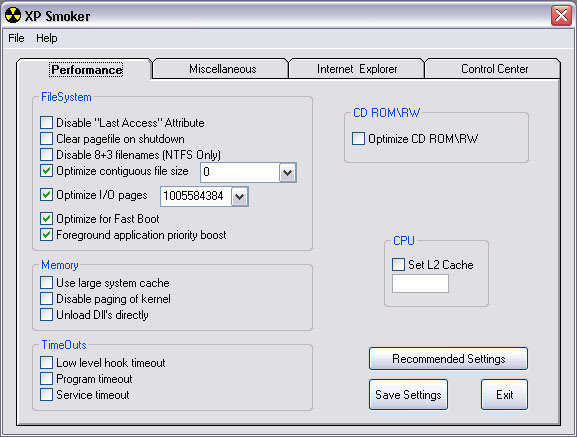Click the XP Smoker radiation title icon
The width and height of the screenshot is (577, 437).
[x=13, y=15]
